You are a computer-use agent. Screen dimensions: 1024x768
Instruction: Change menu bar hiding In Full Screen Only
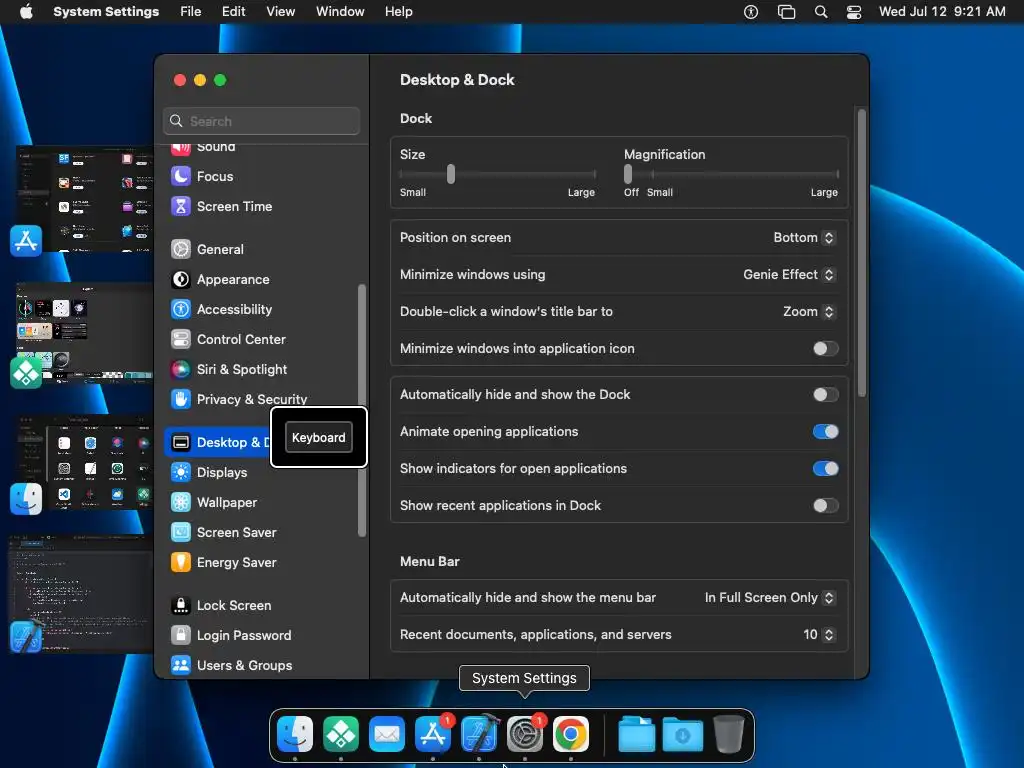point(770,598)
